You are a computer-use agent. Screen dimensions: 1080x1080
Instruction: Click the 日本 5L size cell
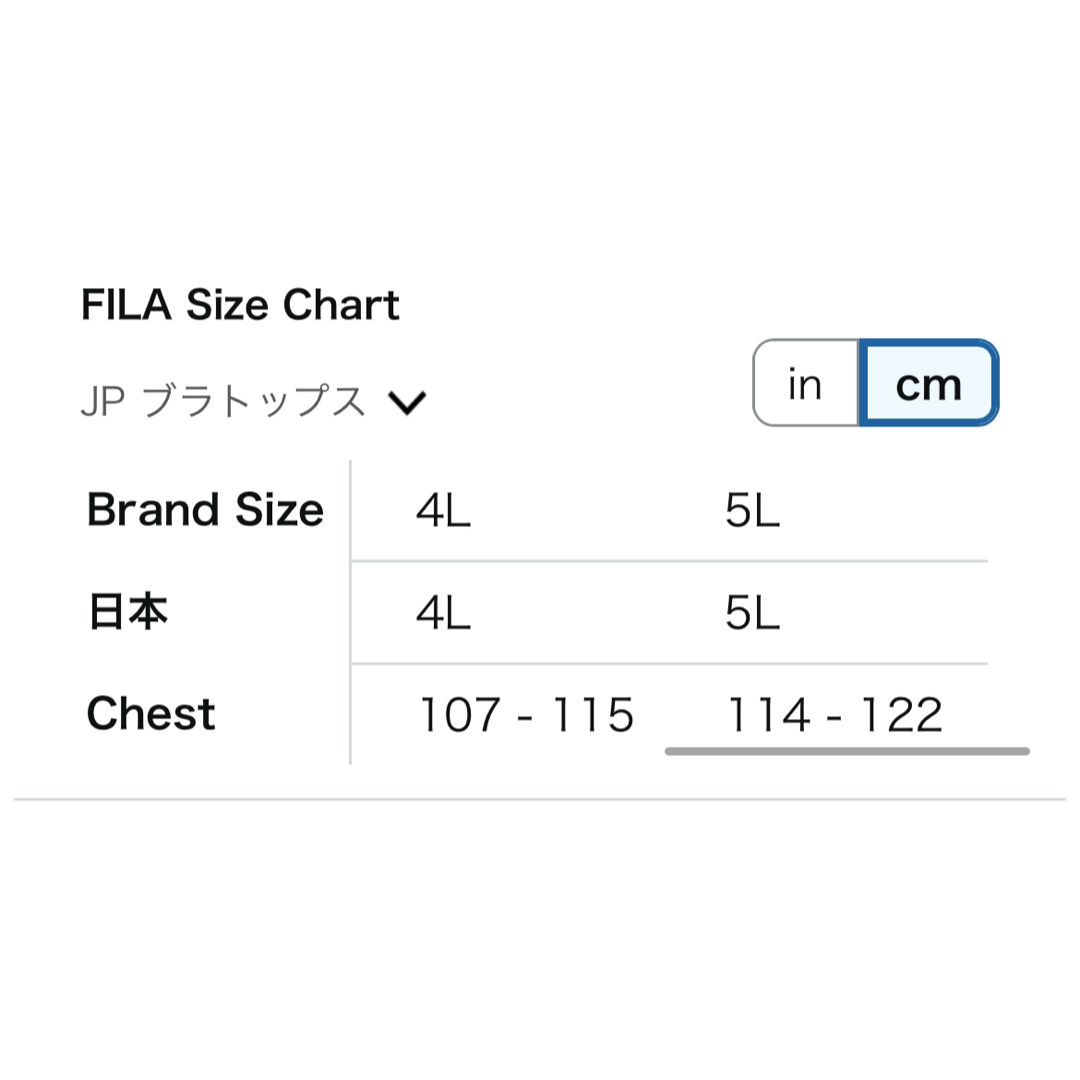[x=752, y=613]
